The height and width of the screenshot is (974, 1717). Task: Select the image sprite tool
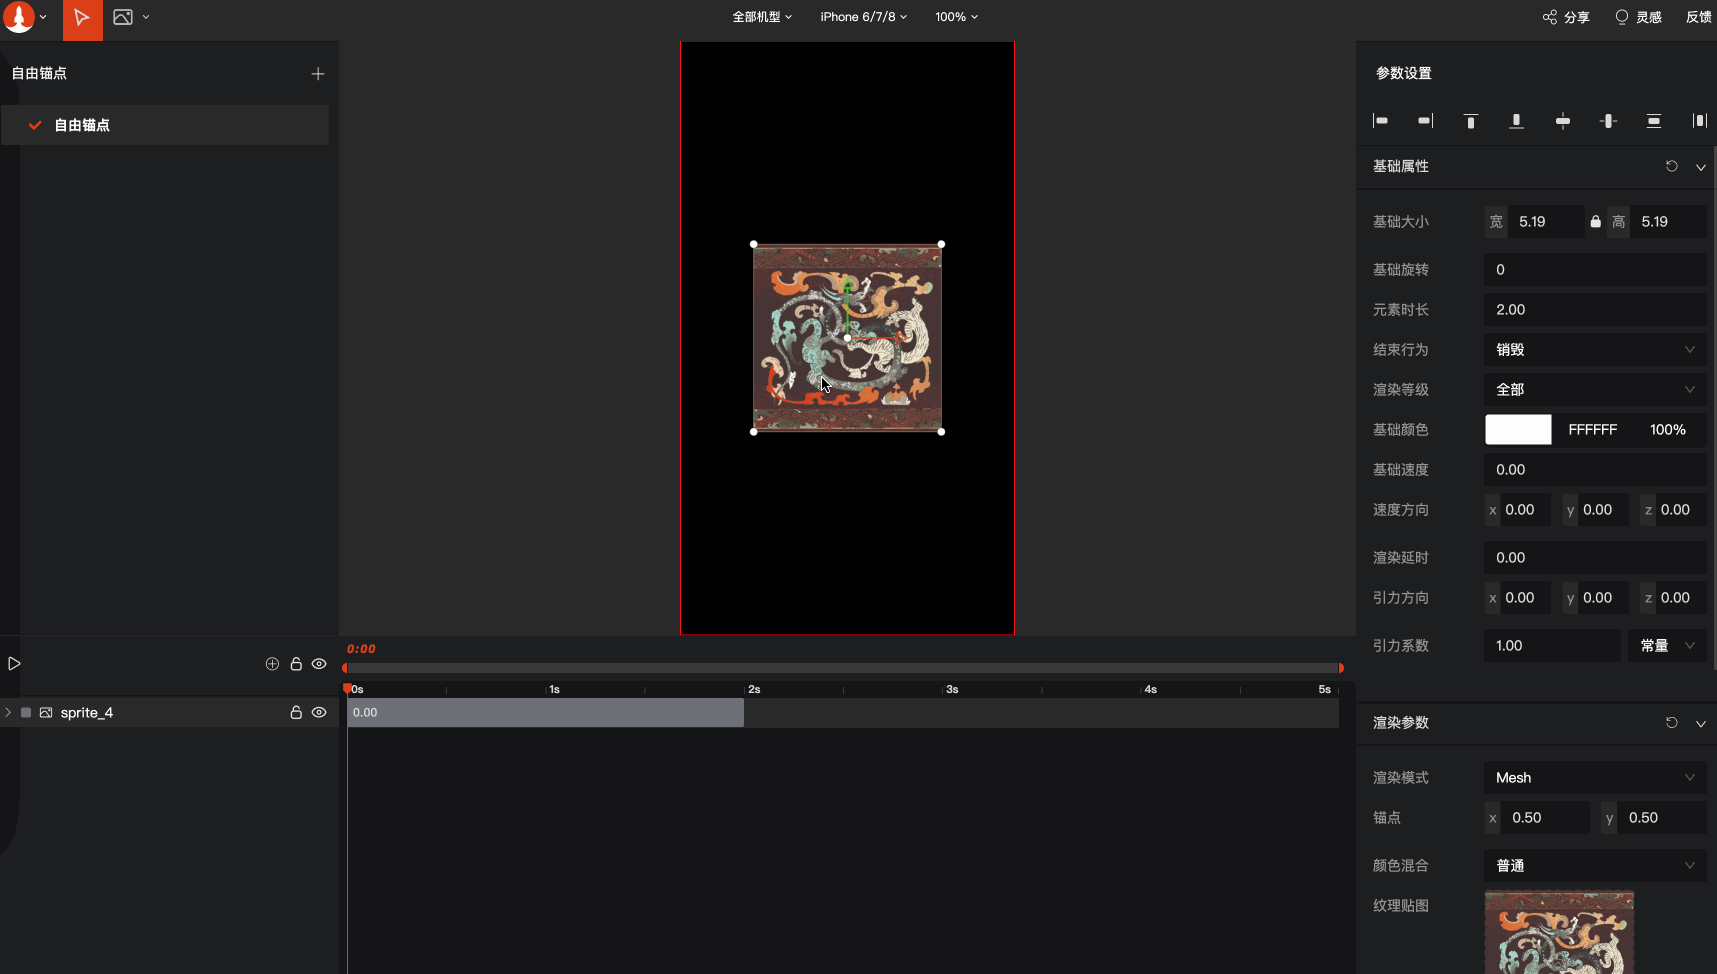[x=123, y=17]
